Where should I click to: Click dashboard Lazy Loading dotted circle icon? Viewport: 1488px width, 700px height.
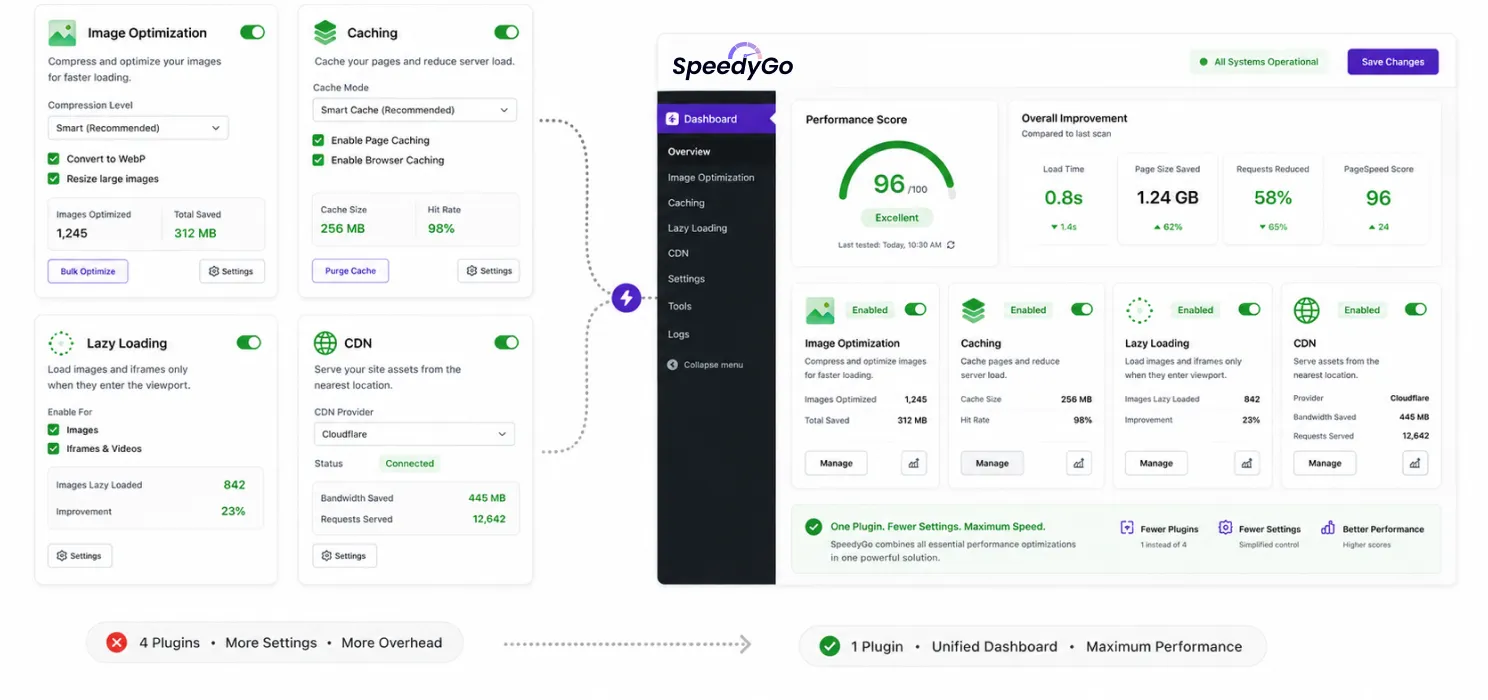pos(1139,311)
